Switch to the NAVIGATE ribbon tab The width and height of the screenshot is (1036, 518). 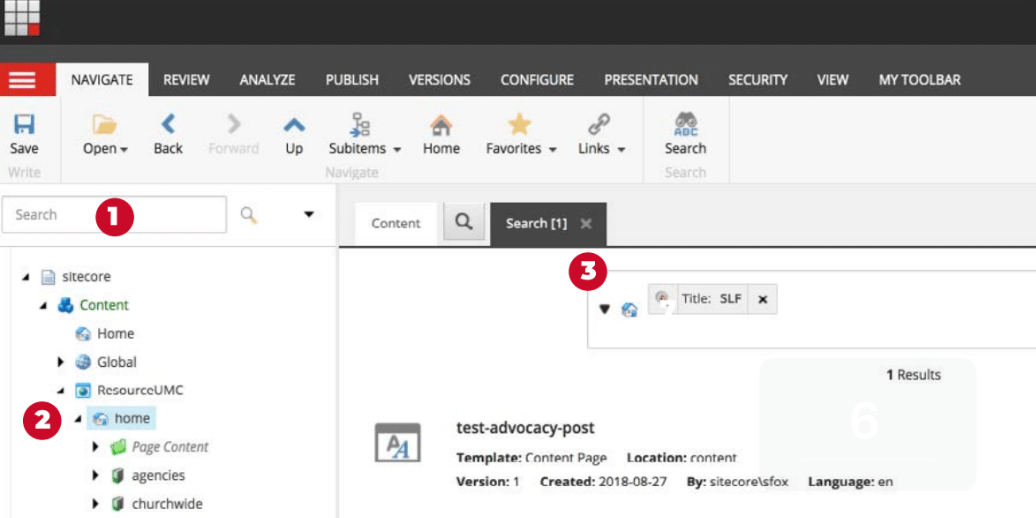102,80
